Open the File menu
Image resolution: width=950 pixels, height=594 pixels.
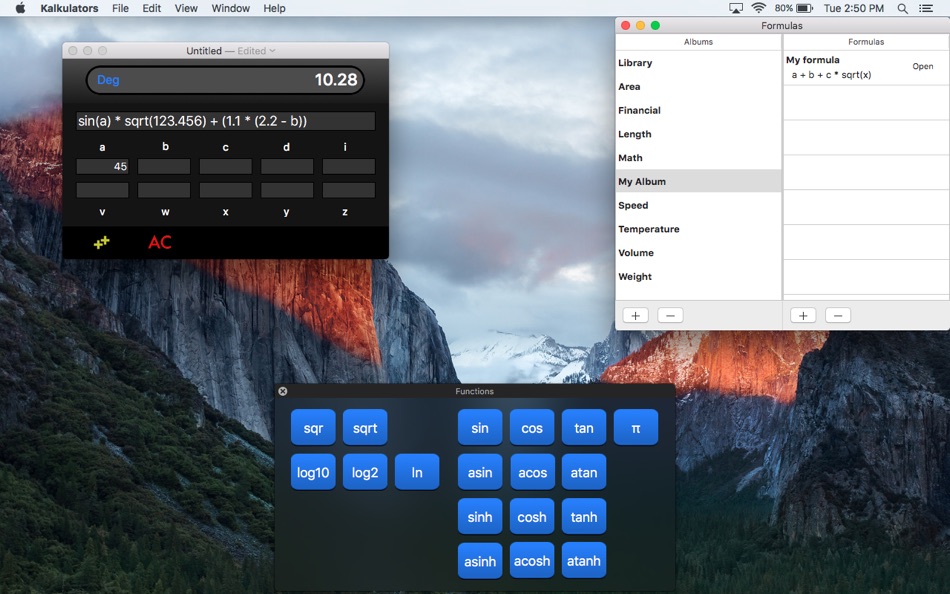pos(120,8)
